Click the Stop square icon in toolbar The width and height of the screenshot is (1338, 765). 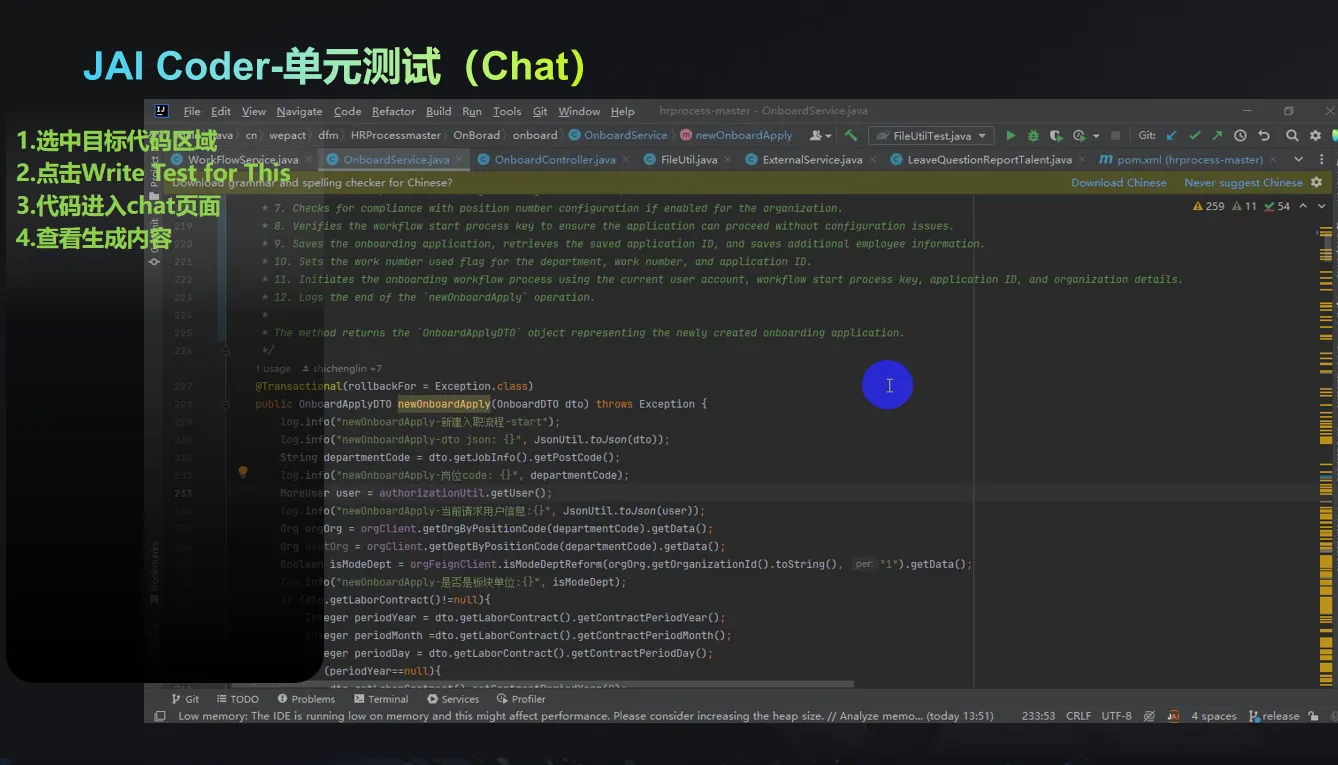tap(1115, 135)
